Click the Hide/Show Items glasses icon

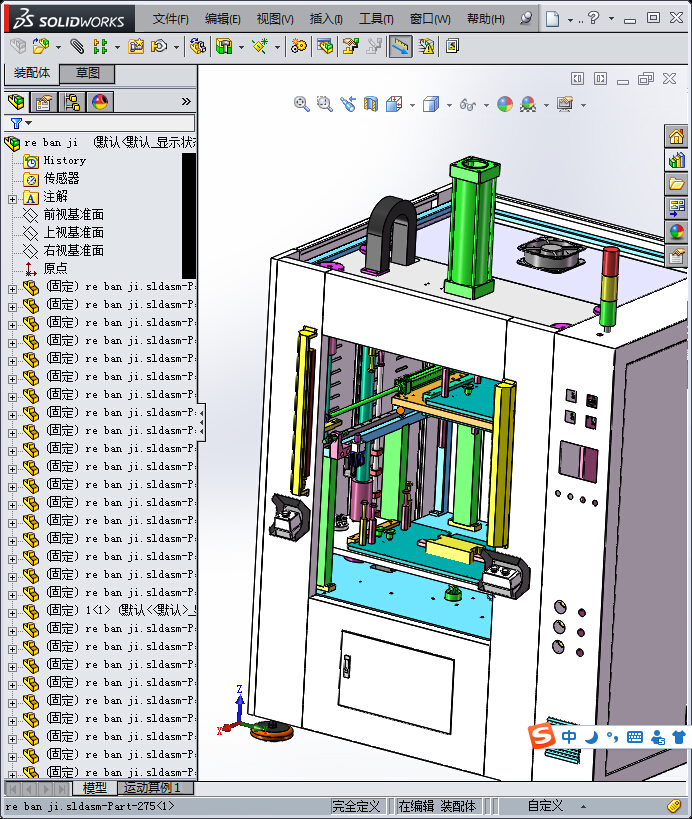pos(467,104)
